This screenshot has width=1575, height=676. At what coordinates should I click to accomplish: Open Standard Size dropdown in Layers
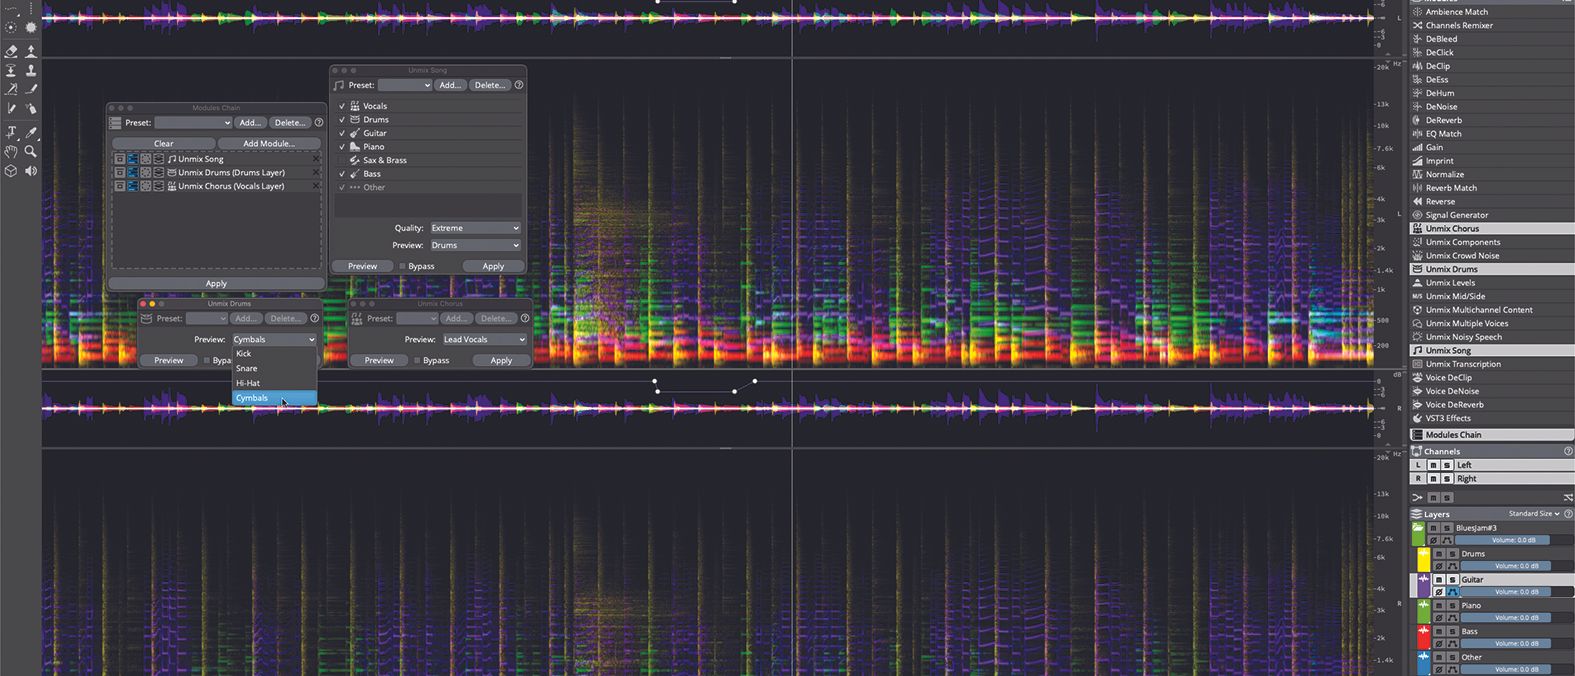coord(1533,514)
